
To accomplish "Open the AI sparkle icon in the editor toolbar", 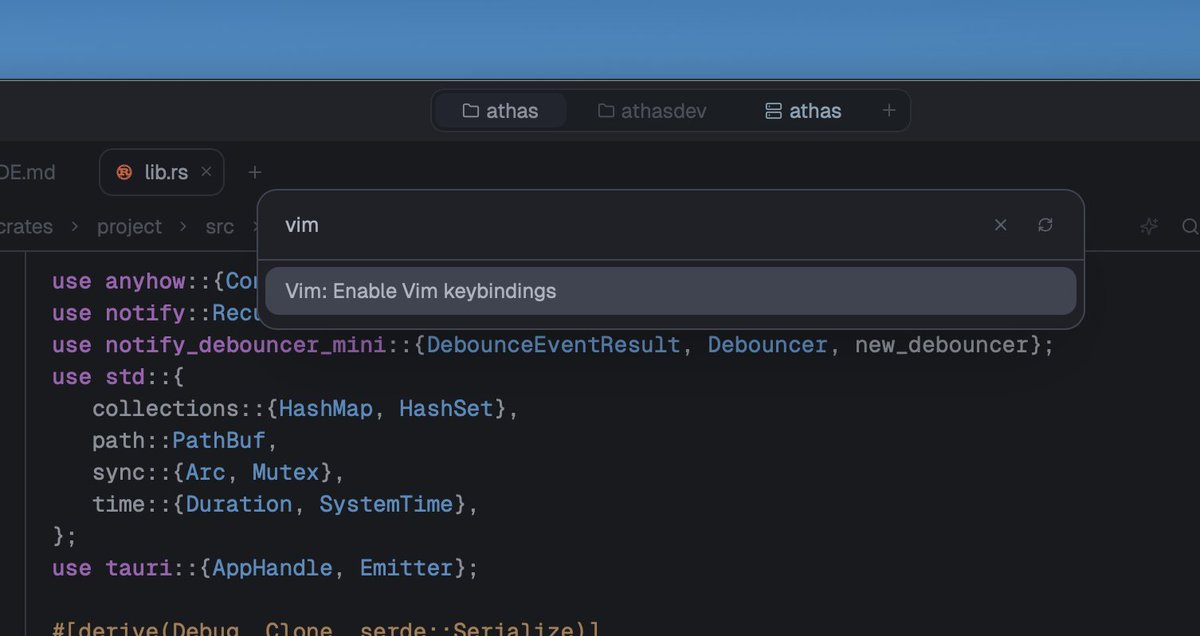I will pyautogui.click(x=1149, y=227).
